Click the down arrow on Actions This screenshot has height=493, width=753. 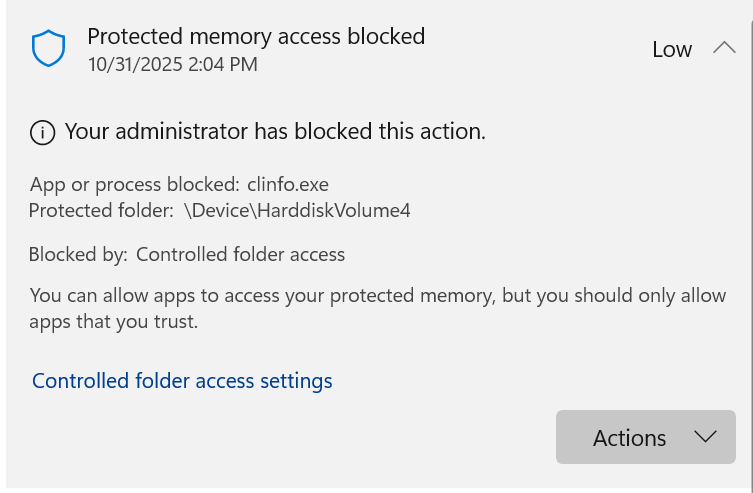coord(705,437)
